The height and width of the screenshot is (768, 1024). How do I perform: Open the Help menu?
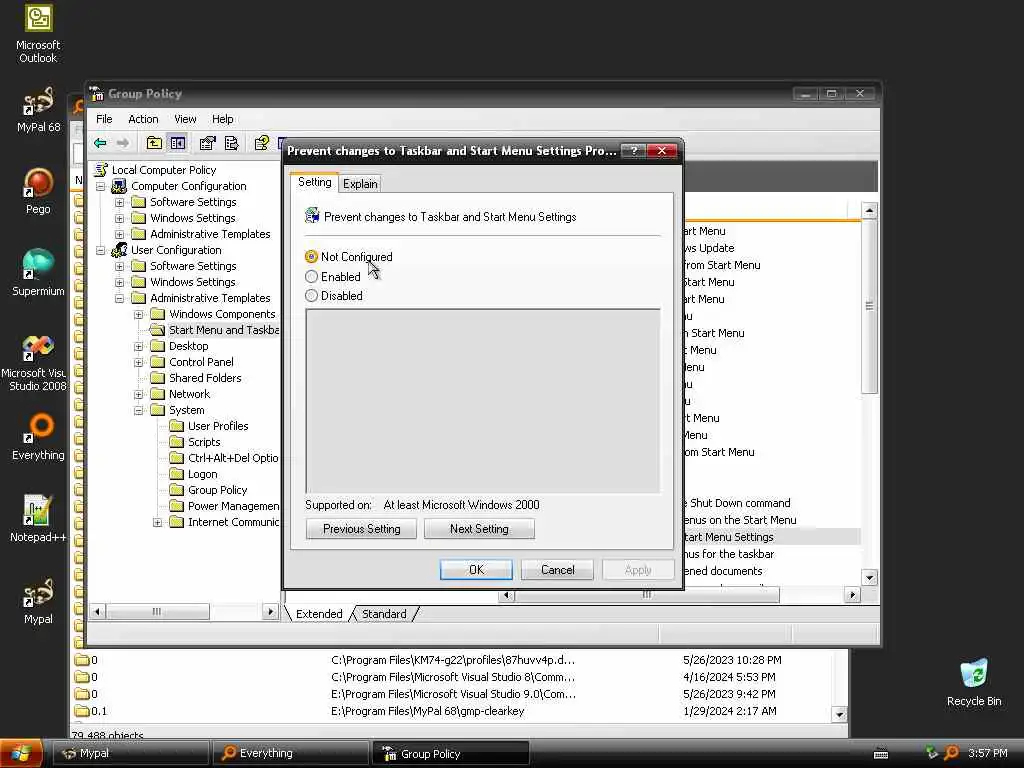[x=222, y=119]
